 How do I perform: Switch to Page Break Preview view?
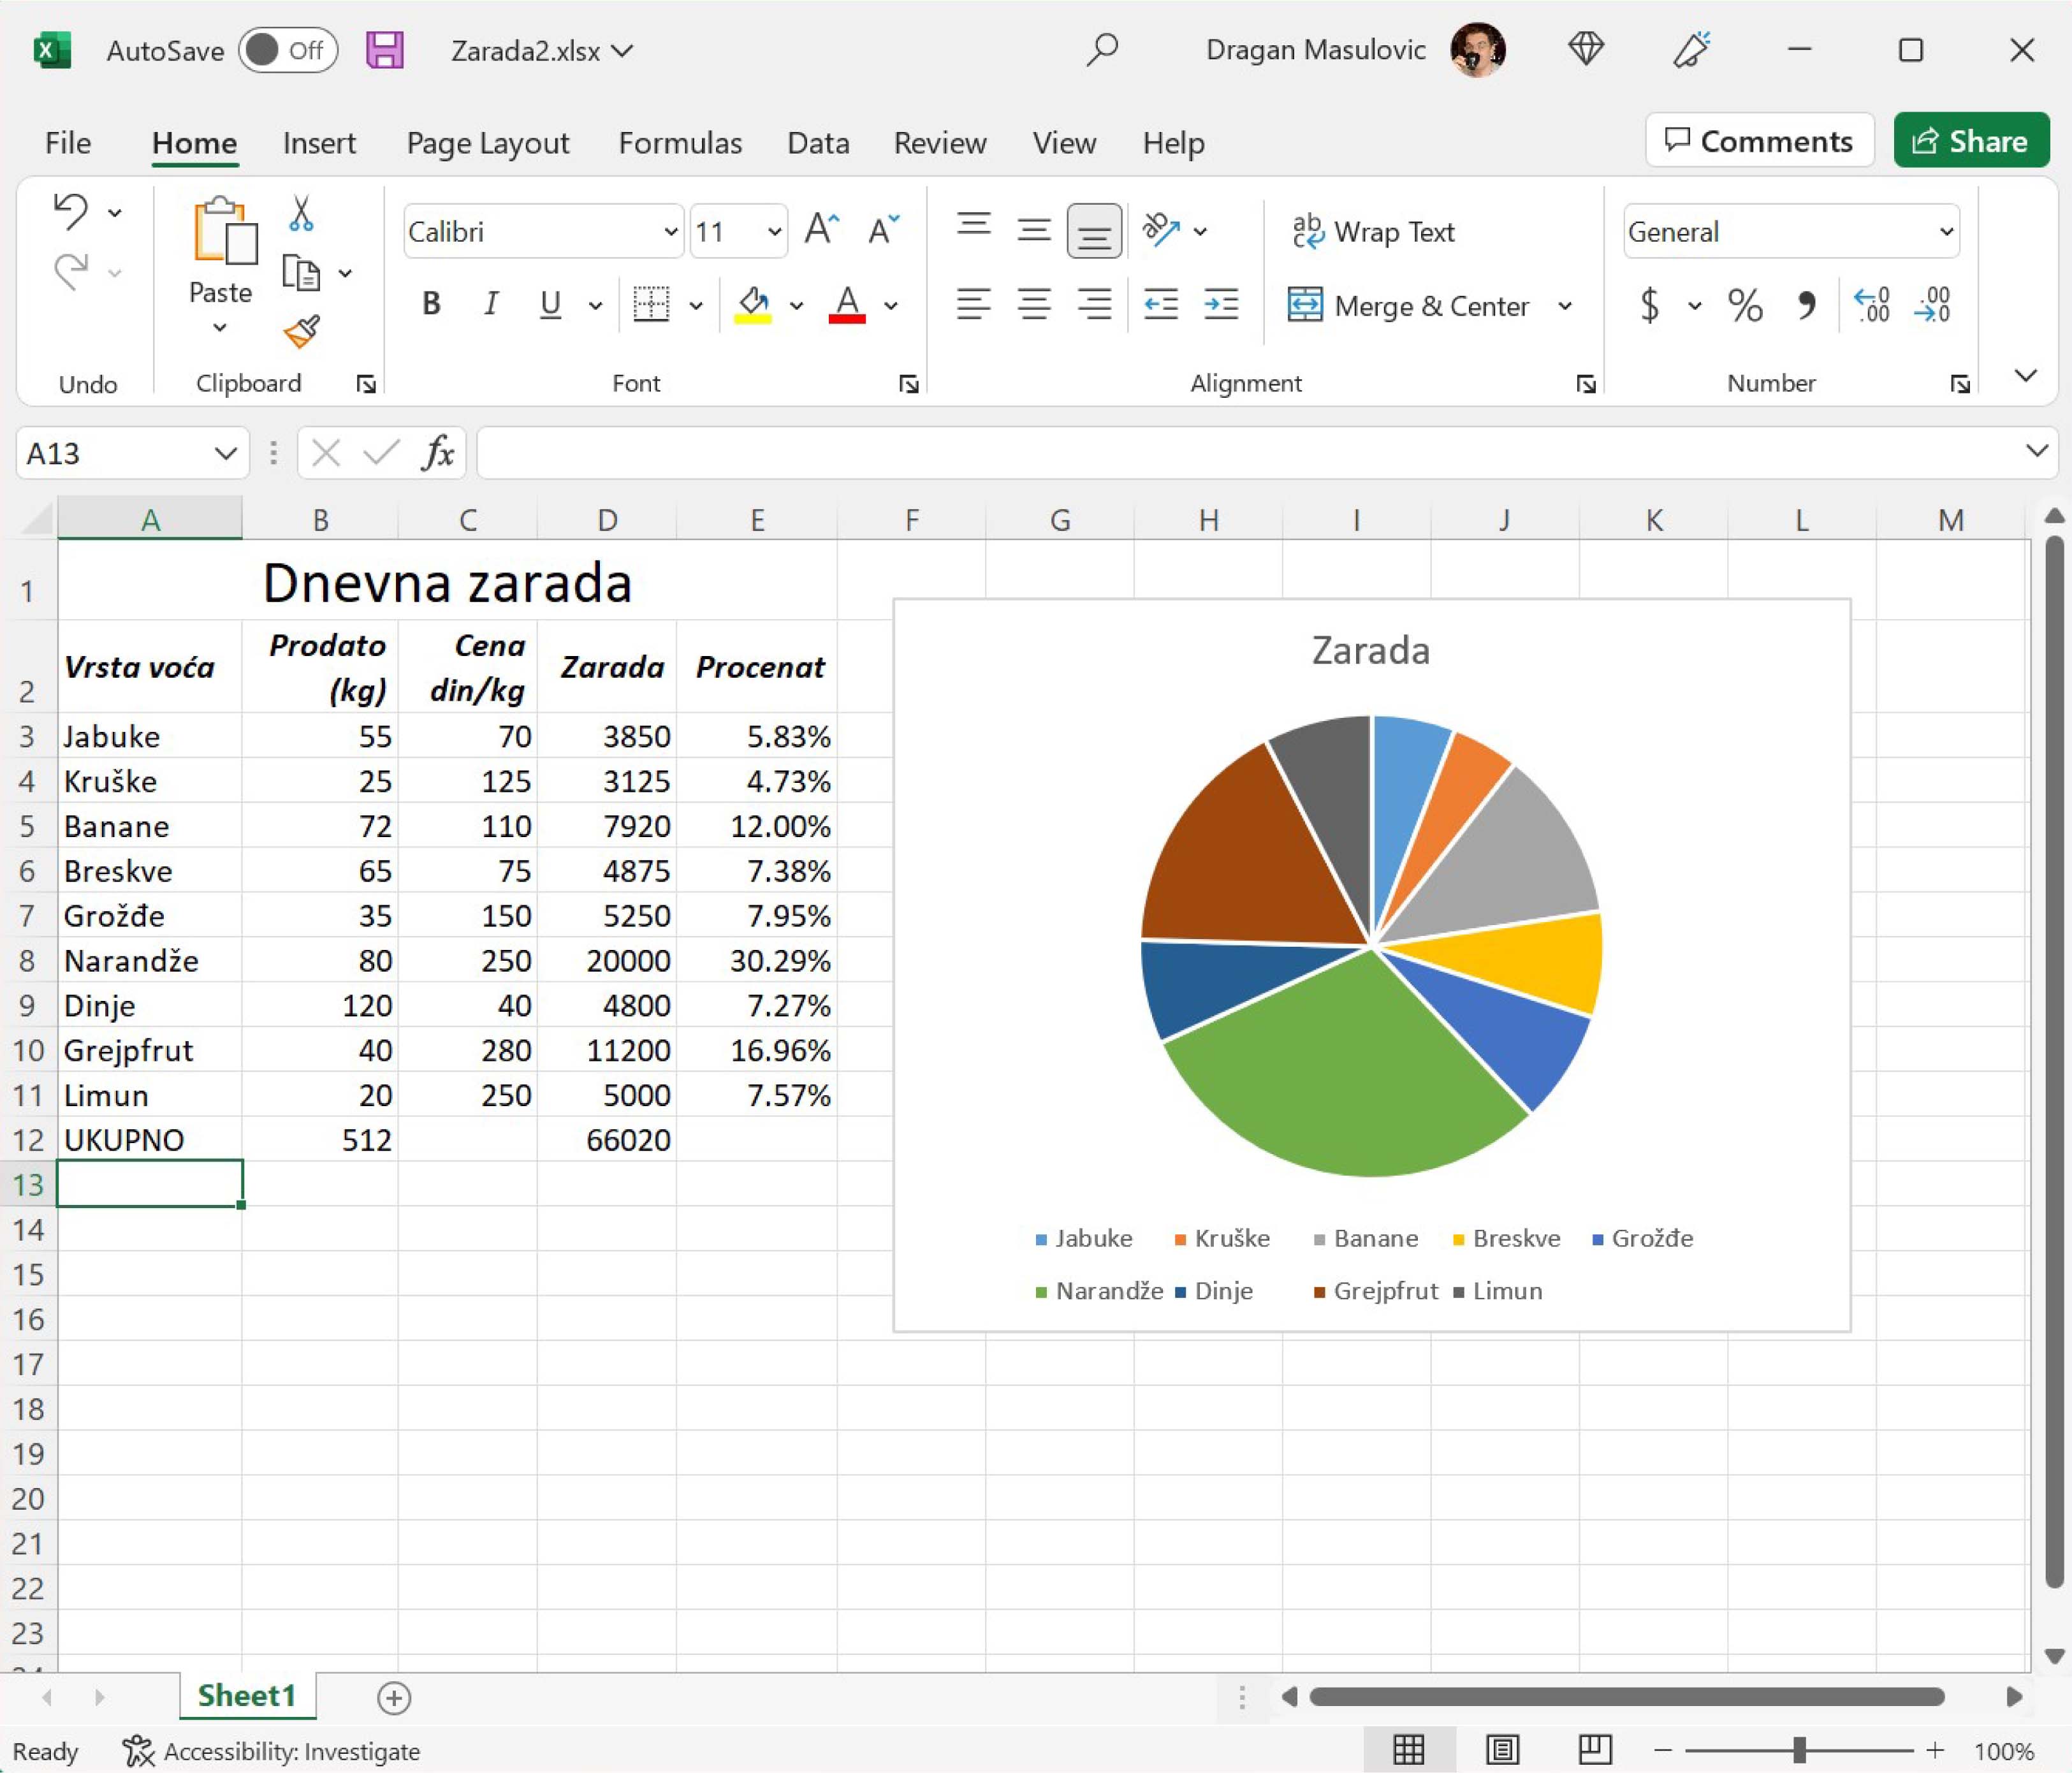tap(1594, 1750)
